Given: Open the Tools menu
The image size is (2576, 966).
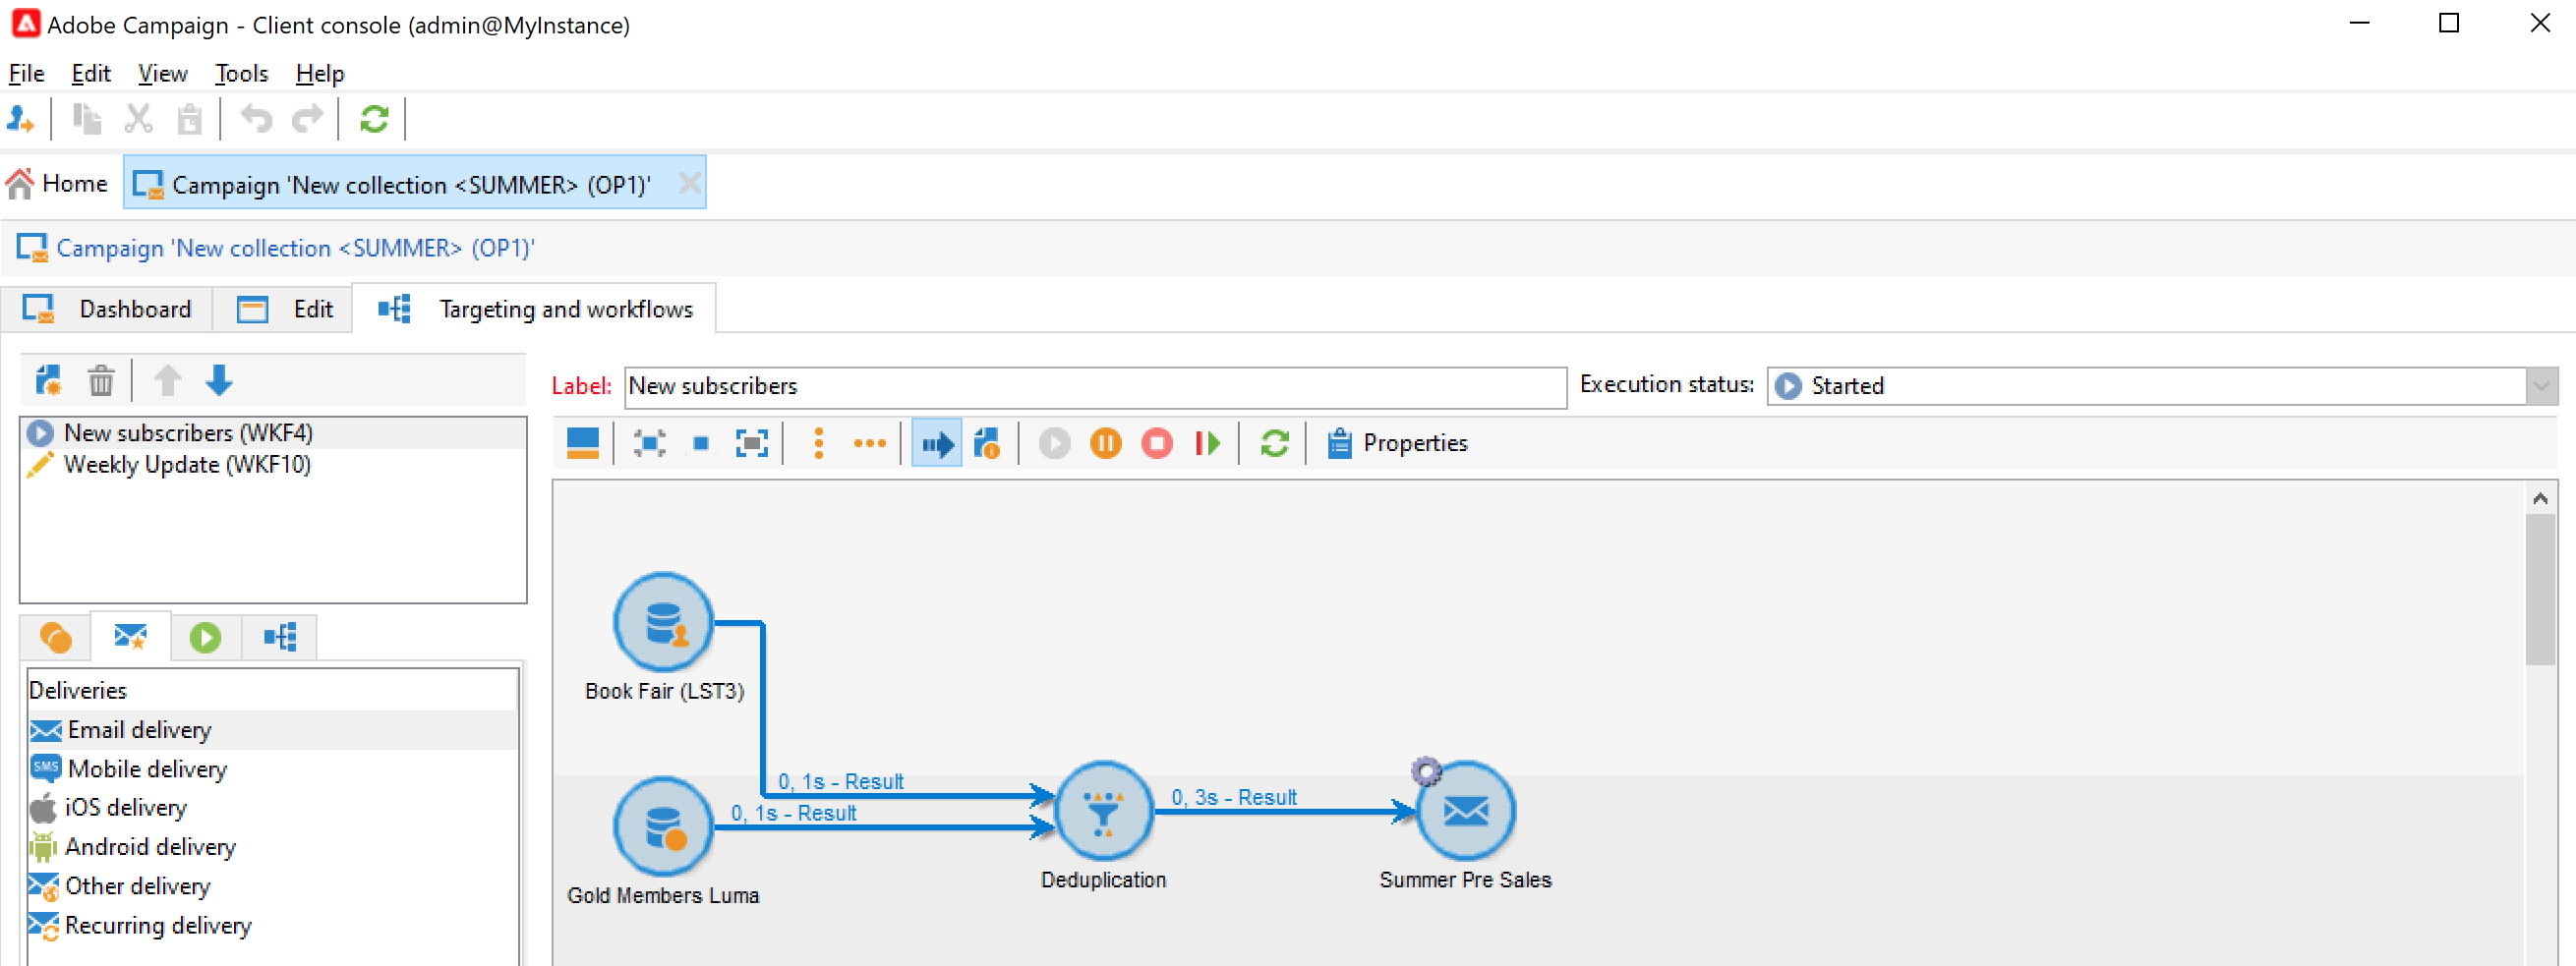Looking at the screenshot, I should [241, 73].
